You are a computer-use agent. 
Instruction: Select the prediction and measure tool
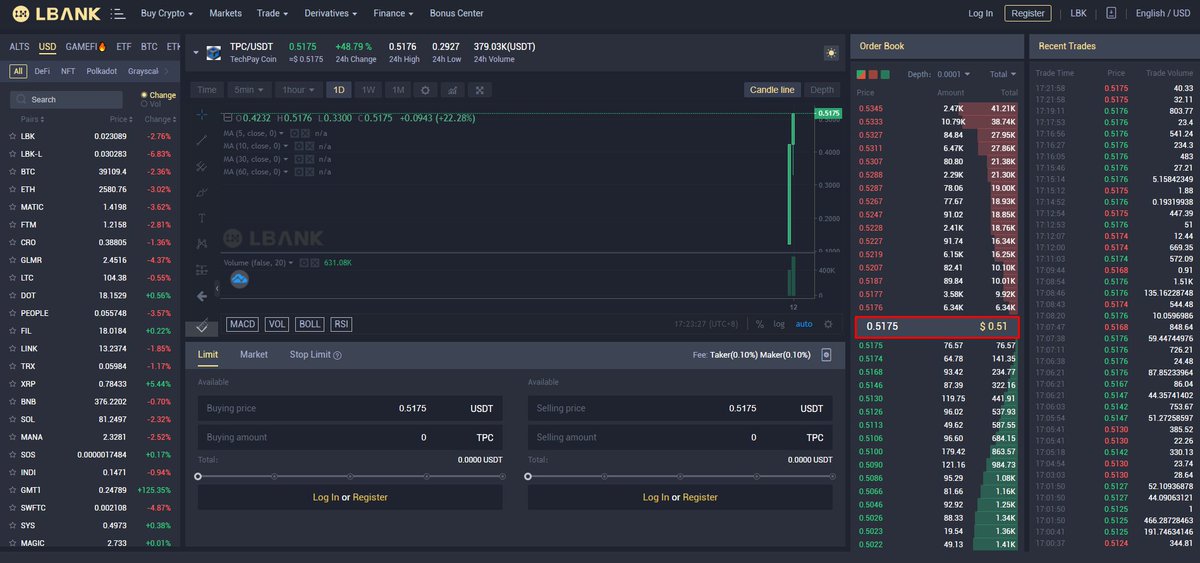202,269
